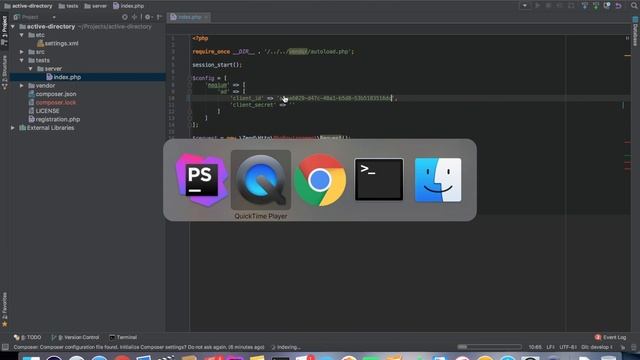Click the scroll-from-source target icon in Project panel
This screenshot has width=640, height=360.
pos(124,17)
